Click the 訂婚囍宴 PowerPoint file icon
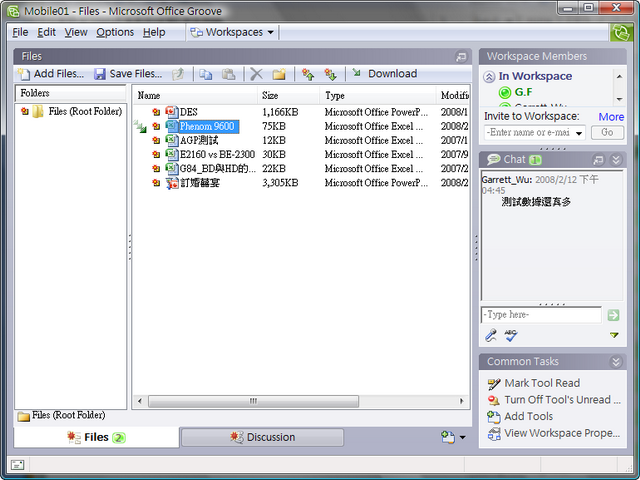Viewport: 640px width, 480px height. (172, 183)
